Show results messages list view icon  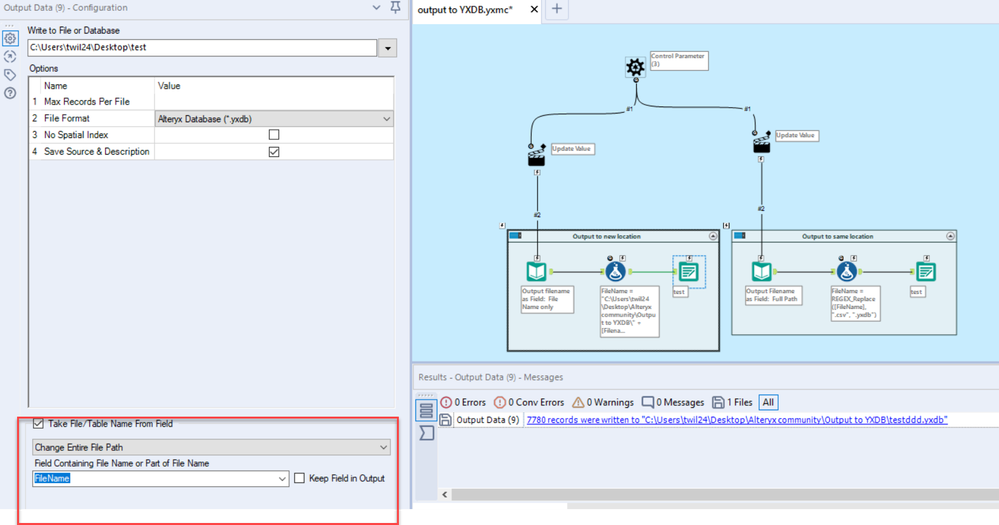coord(426,410)
